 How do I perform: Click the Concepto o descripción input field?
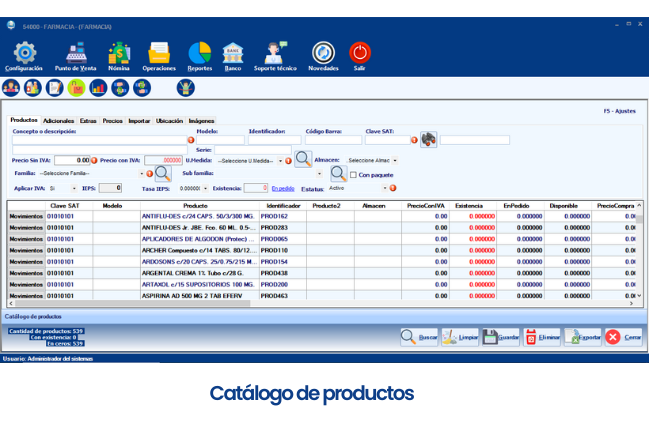[x=99, y=140]
